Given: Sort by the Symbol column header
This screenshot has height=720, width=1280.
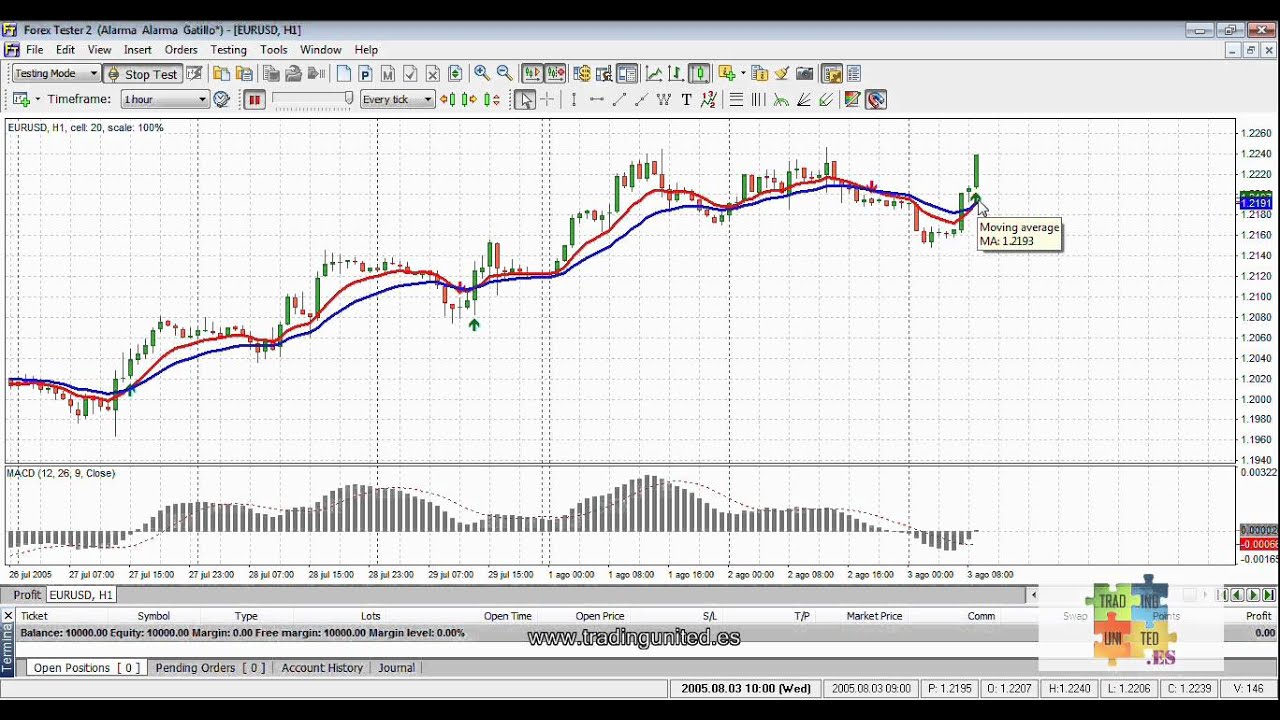Looking at the screenshot, I should click(x=153, y=616).
